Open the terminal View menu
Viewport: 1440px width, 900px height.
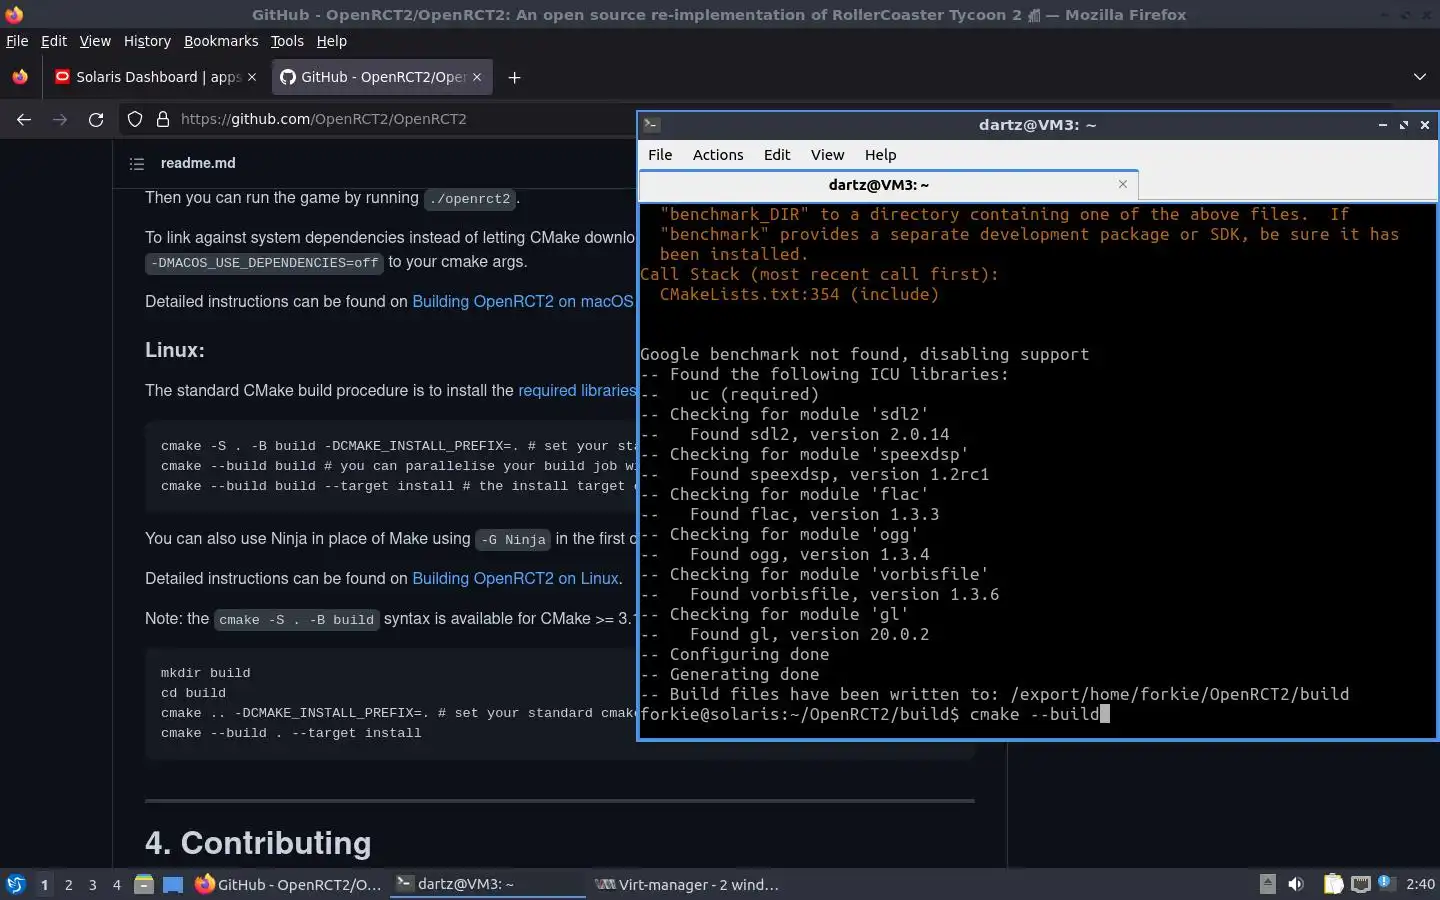pyautogui.click(x=827, y=155)
